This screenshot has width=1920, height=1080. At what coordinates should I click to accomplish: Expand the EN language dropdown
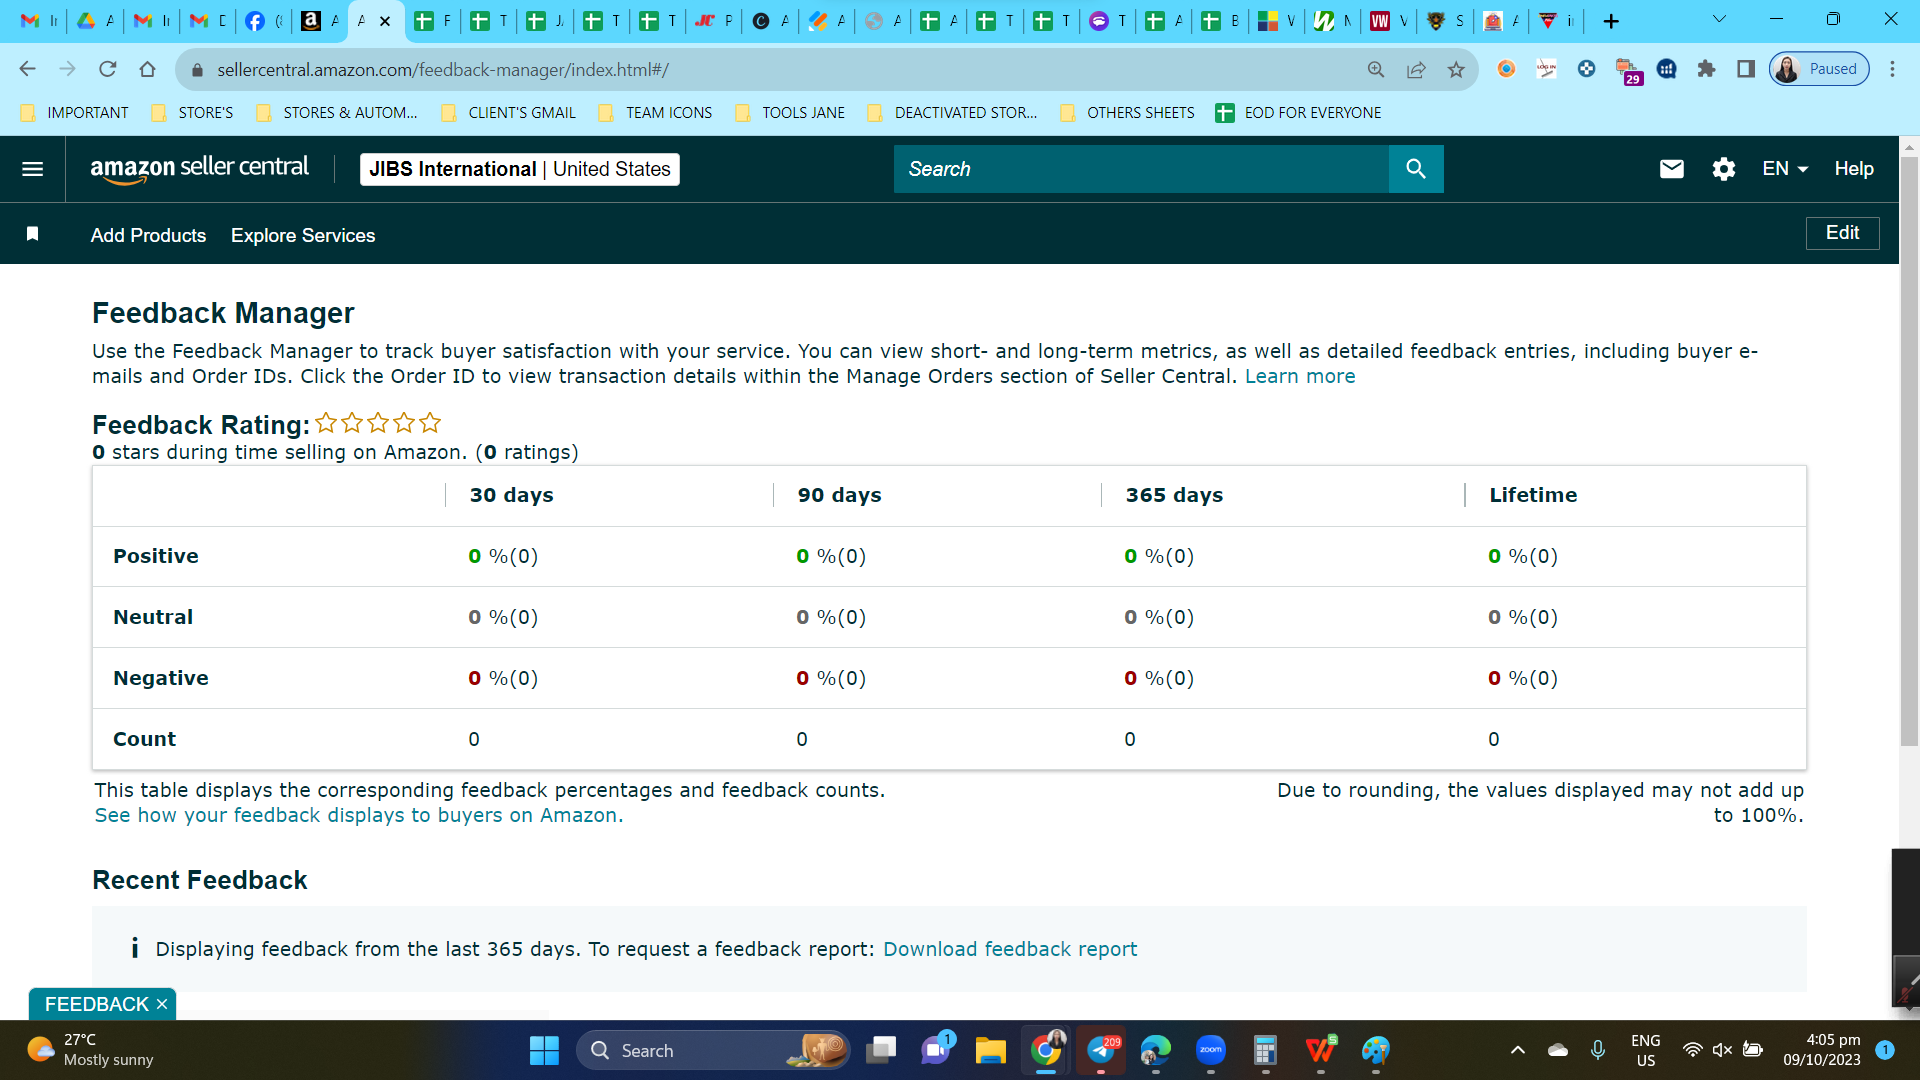tap(1785, 169)
